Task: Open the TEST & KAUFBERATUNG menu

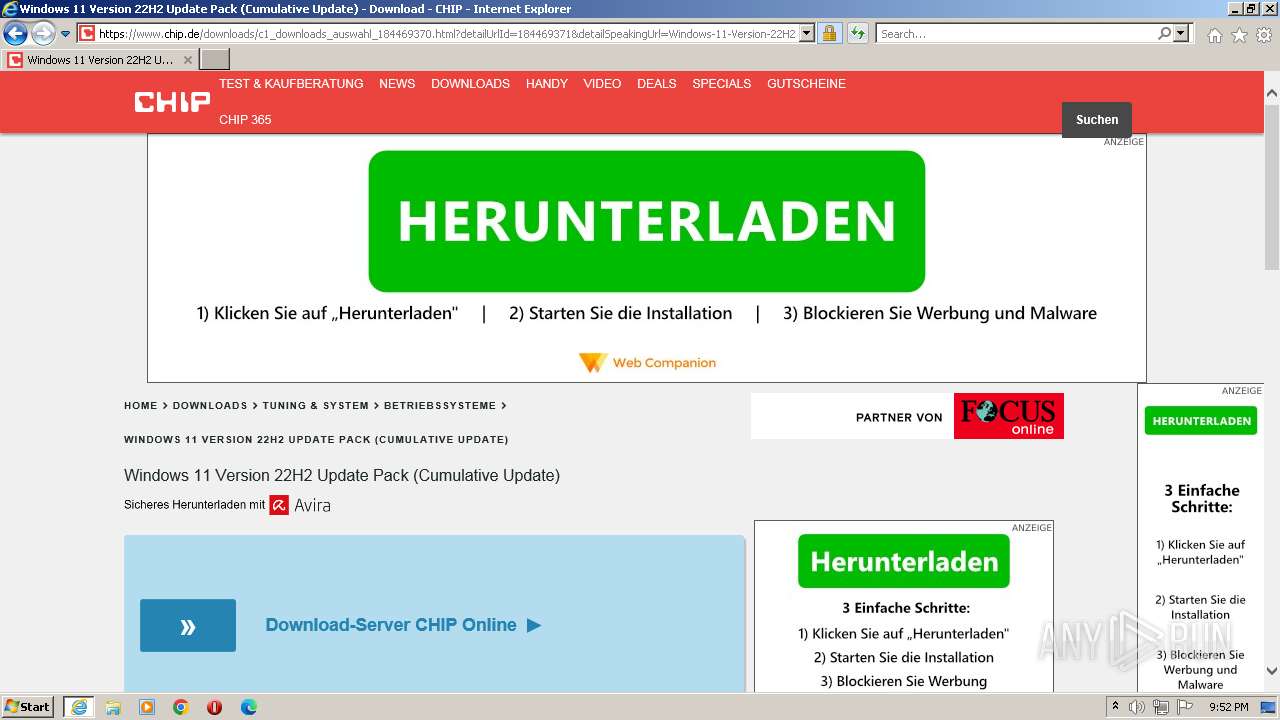Action: click(x=291, y=84)
